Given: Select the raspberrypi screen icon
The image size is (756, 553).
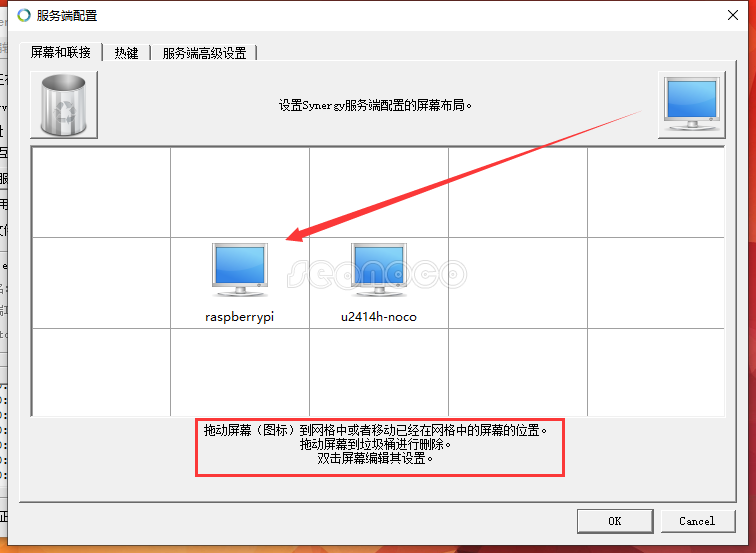Looking at the screenshot, I should (x=239, y=270).
